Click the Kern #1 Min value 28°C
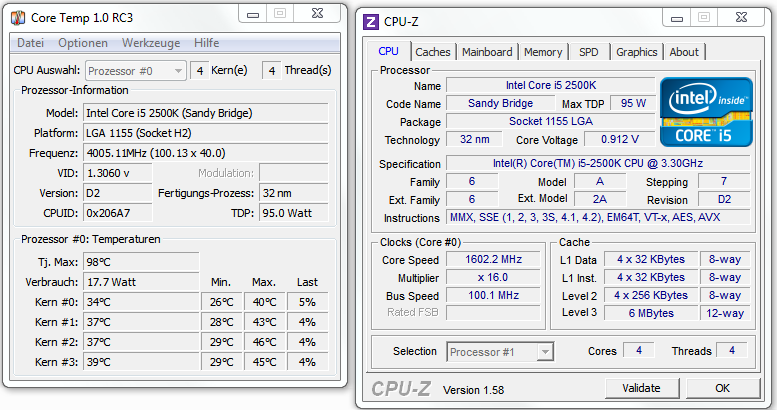The height and width of the screenshot is (410, 777). [222, 322]
